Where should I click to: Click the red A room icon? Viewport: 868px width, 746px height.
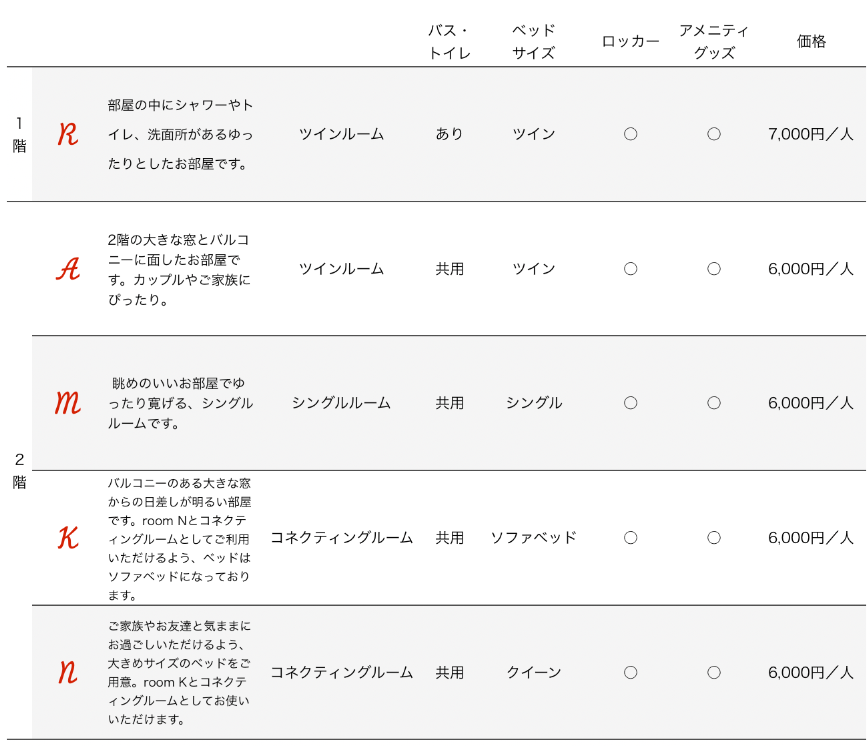[x=68, y=269]
